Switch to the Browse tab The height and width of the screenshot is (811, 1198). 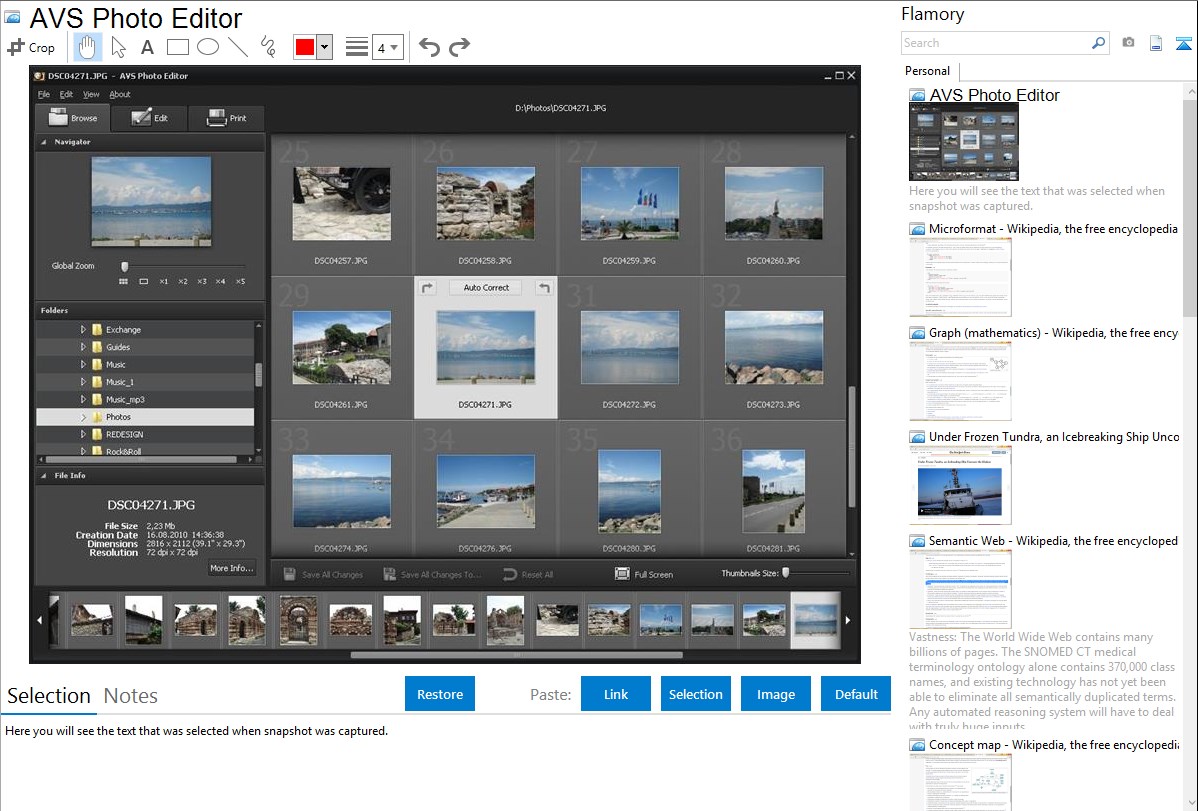click(73, 118)
